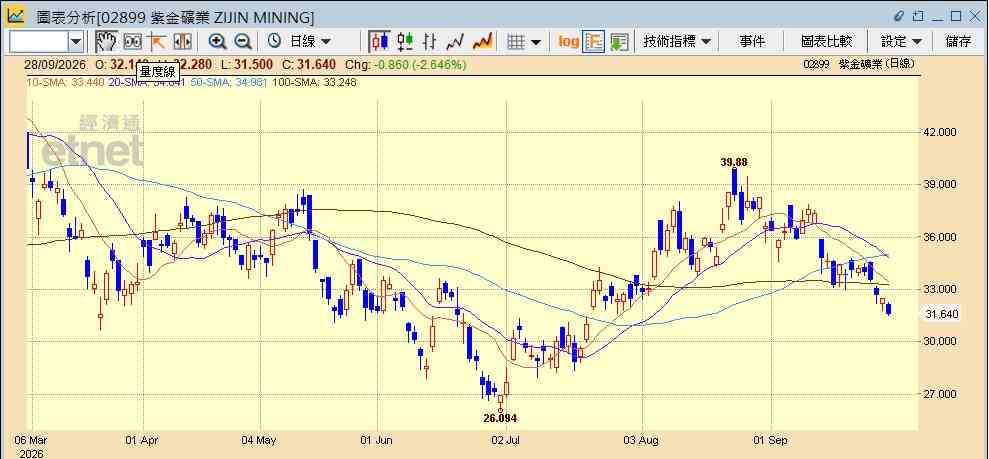This screenshot has width=989, height=459.
Task: Click the grid lines icon
Action: [516, 42]
